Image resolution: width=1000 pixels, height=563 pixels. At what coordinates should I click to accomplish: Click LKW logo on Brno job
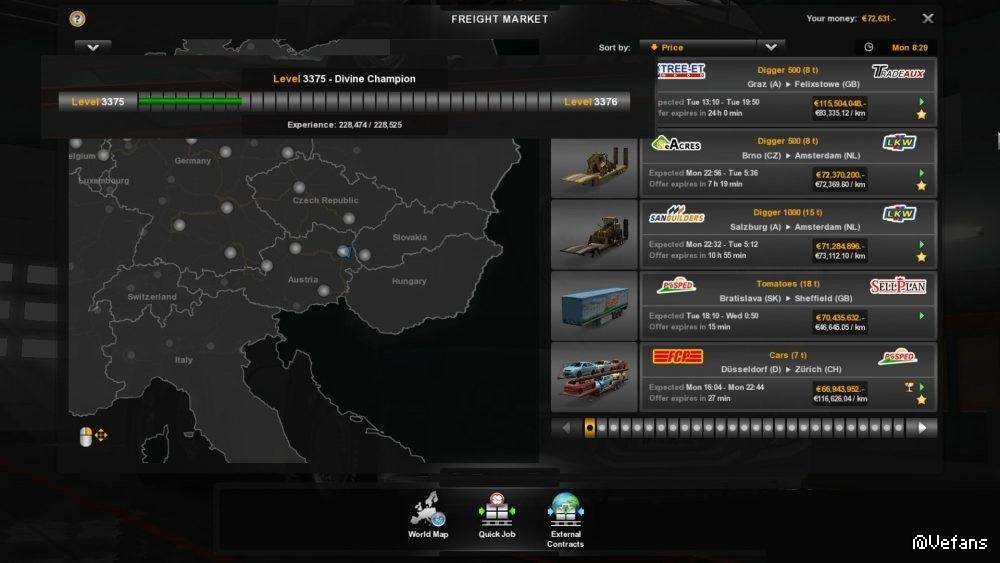pos(900,142)
